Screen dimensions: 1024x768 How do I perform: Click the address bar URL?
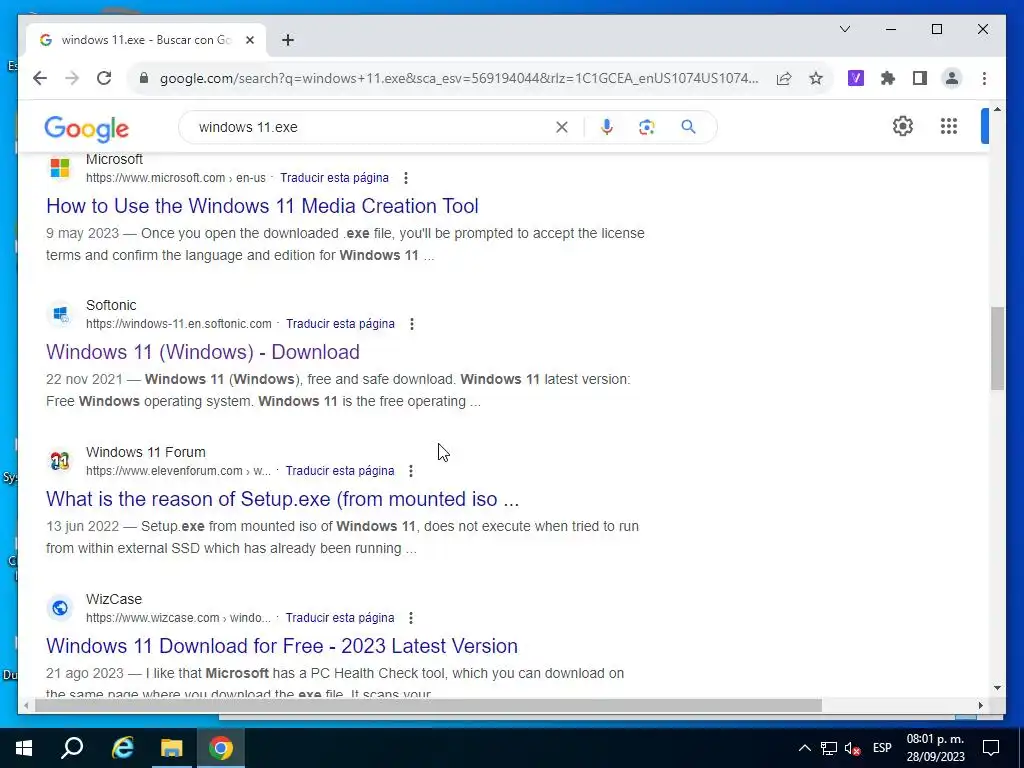(x=459, y=78)
